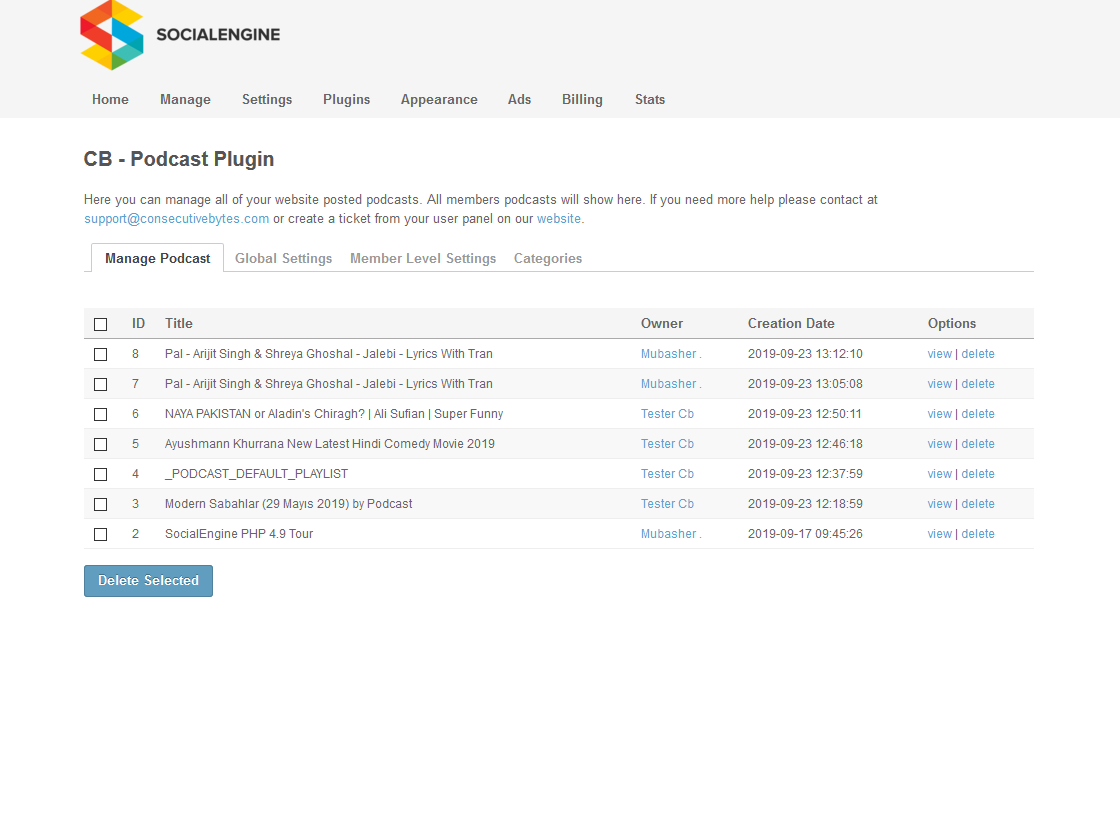View the NAYA PAKISTAN podcast entry
1120x817 pixels.
[x=939, y=414]
